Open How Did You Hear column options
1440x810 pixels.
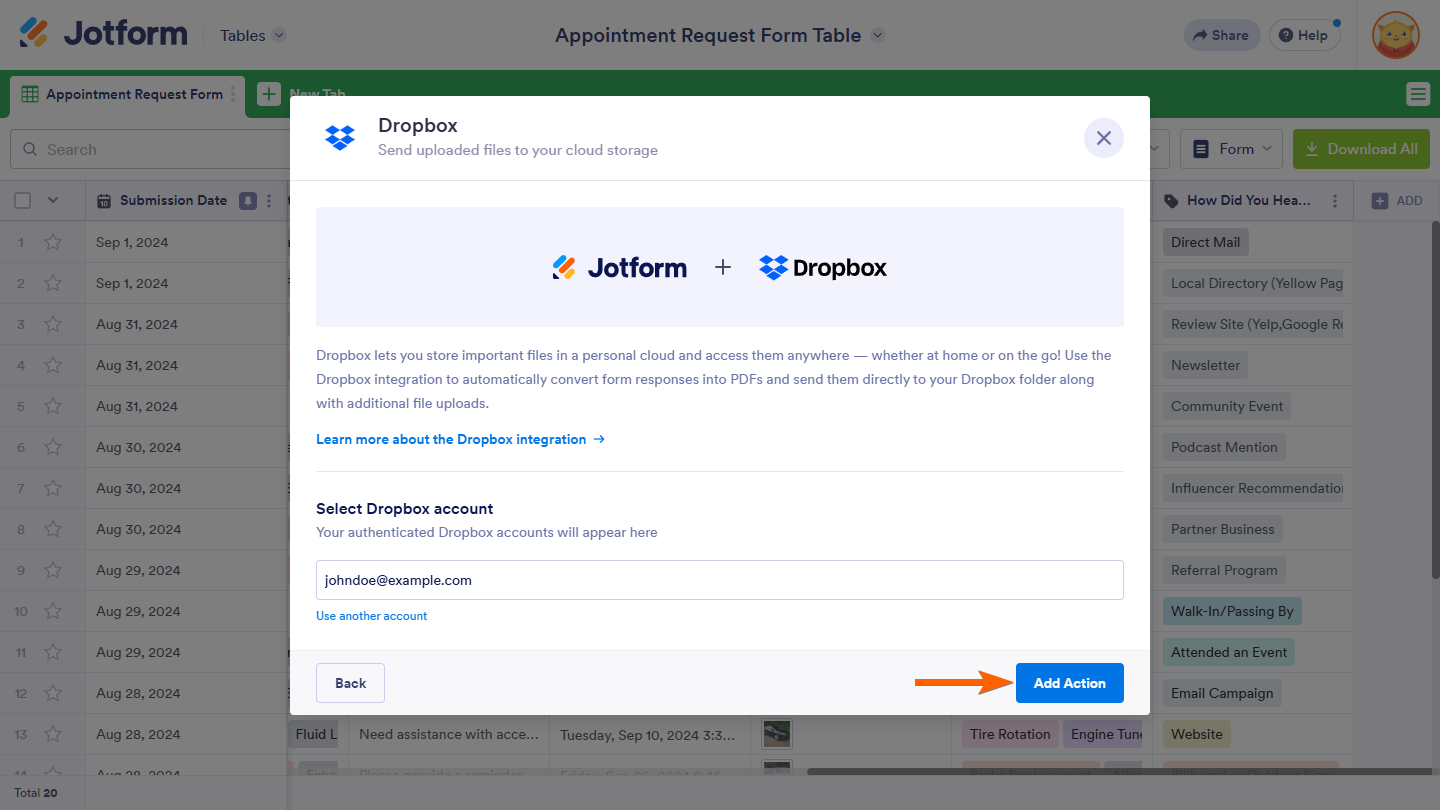[1335, 201]
